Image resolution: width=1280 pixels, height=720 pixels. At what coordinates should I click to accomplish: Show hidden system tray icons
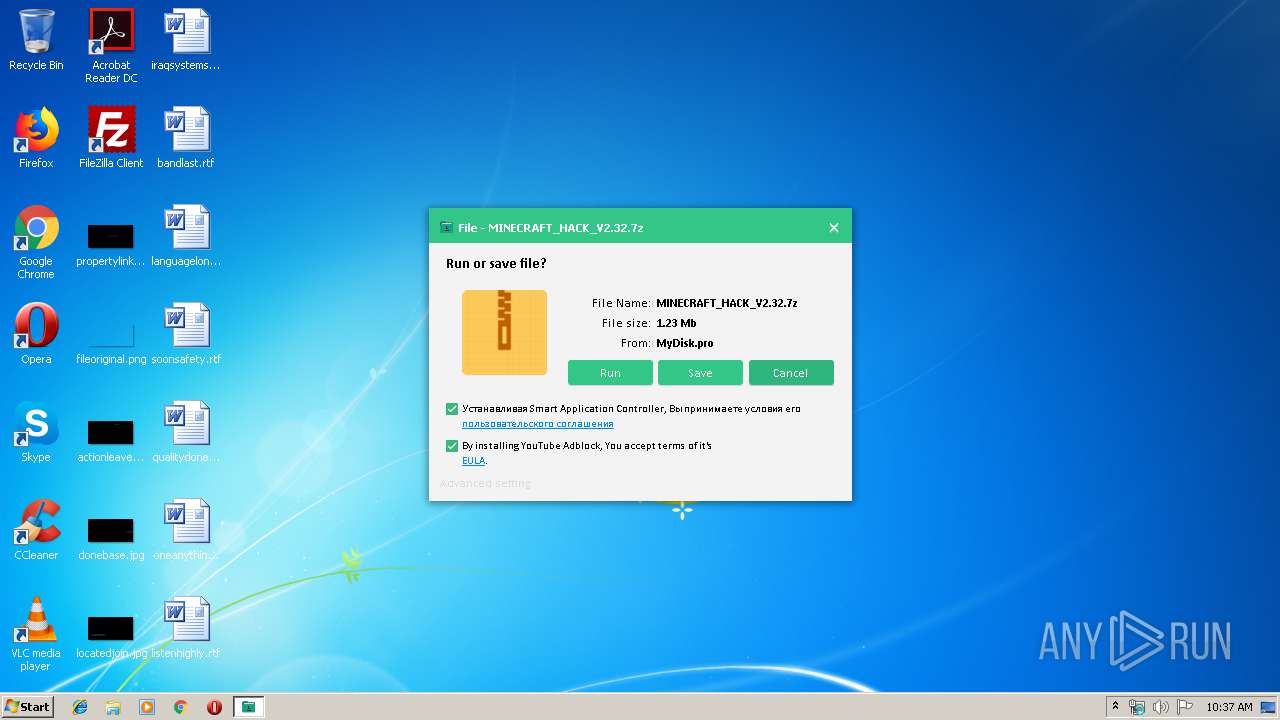pyautogui.click(x=1115, y=707)
